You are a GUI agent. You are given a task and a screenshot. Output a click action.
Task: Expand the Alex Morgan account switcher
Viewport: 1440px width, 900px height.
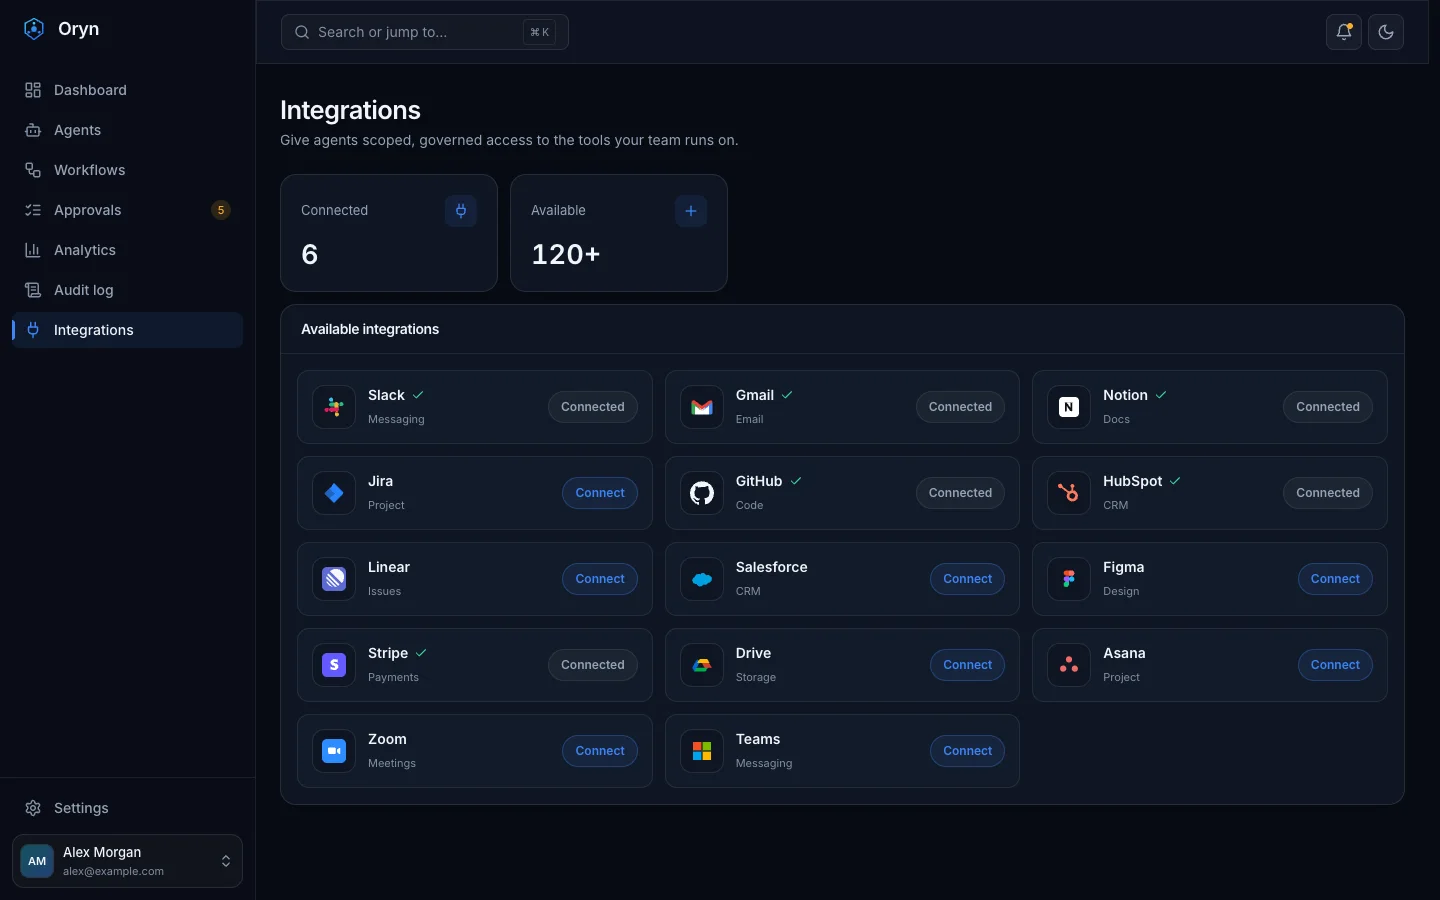[x=128, y=861]
